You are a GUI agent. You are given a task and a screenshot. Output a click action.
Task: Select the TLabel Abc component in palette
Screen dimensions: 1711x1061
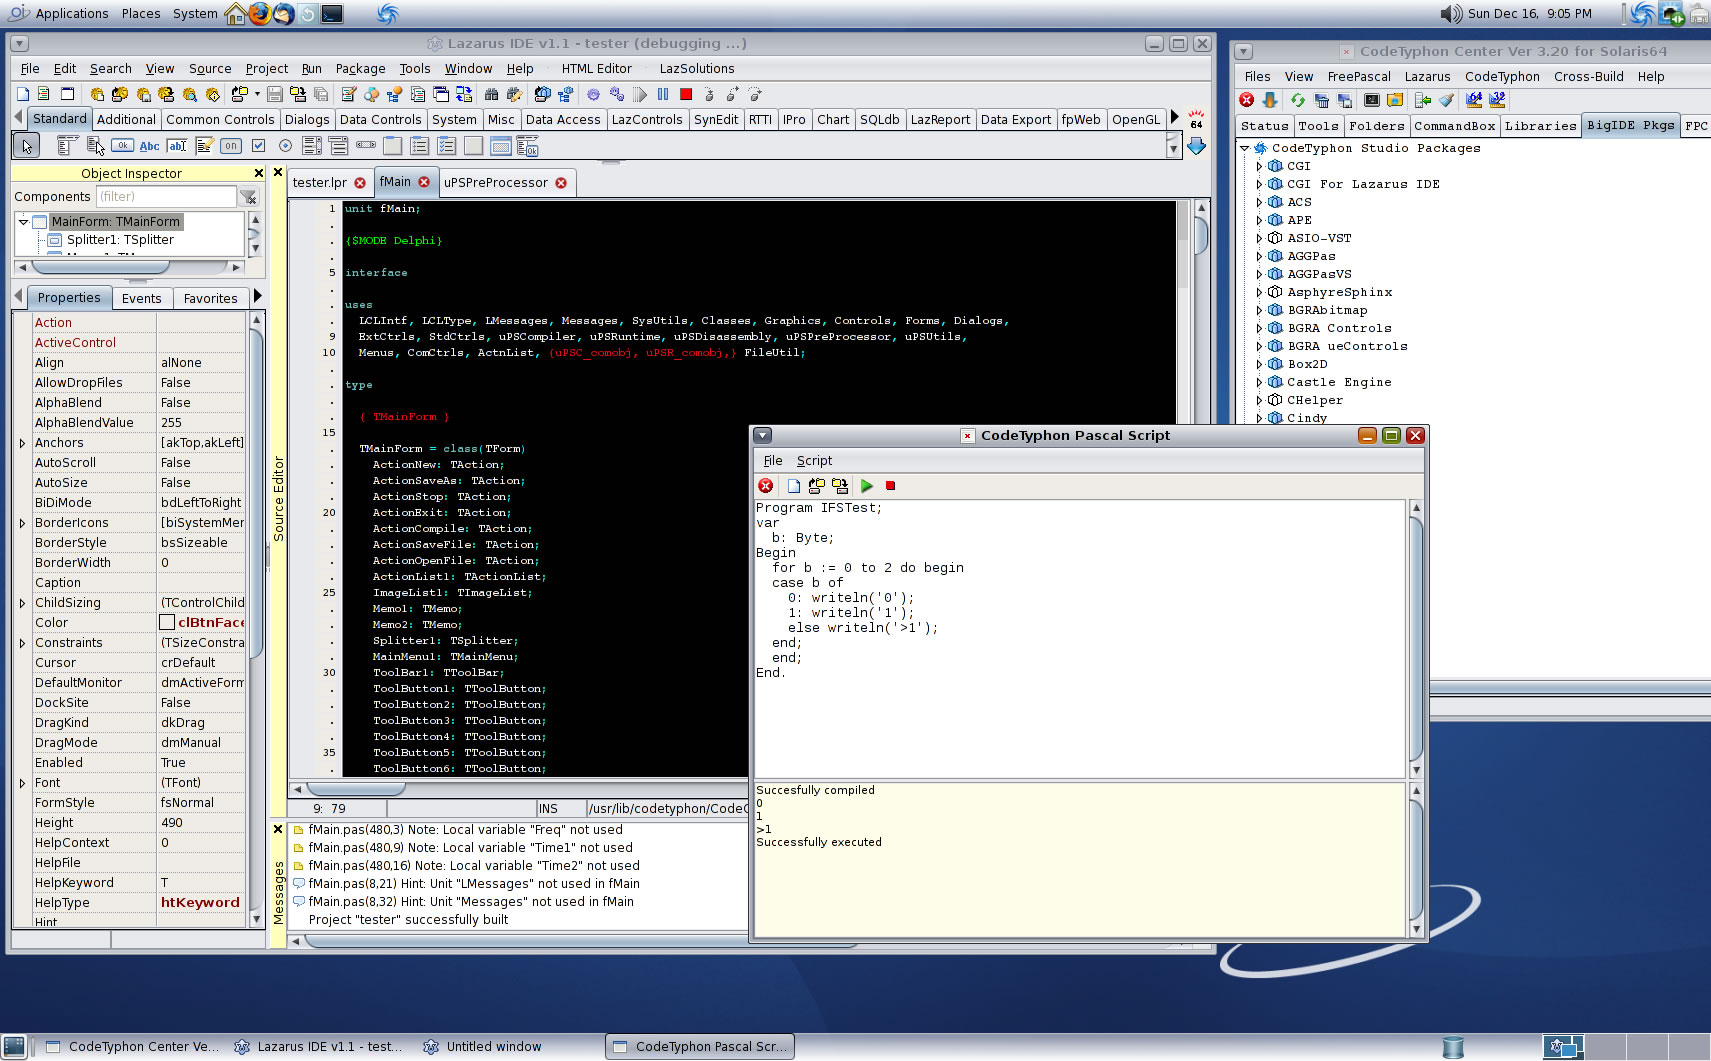tap(149, 146)
